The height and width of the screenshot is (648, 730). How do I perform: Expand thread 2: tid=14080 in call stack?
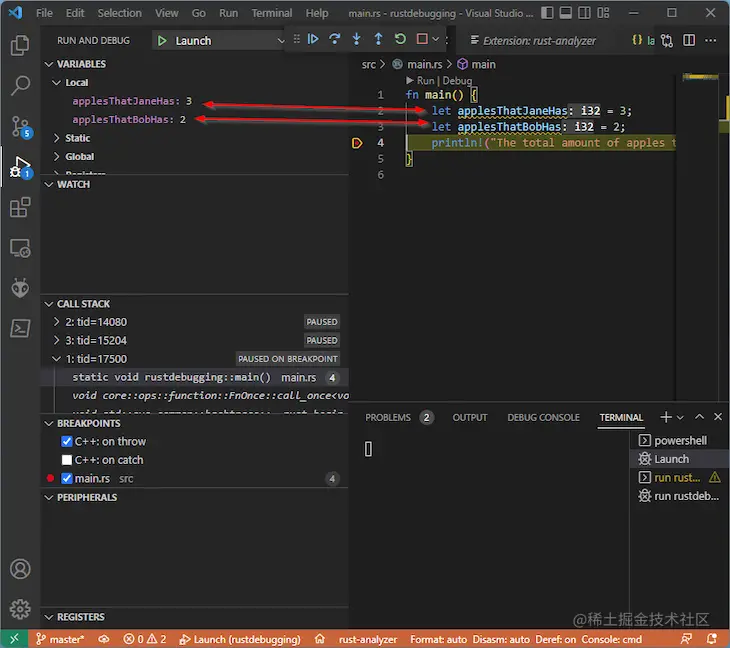57,322
